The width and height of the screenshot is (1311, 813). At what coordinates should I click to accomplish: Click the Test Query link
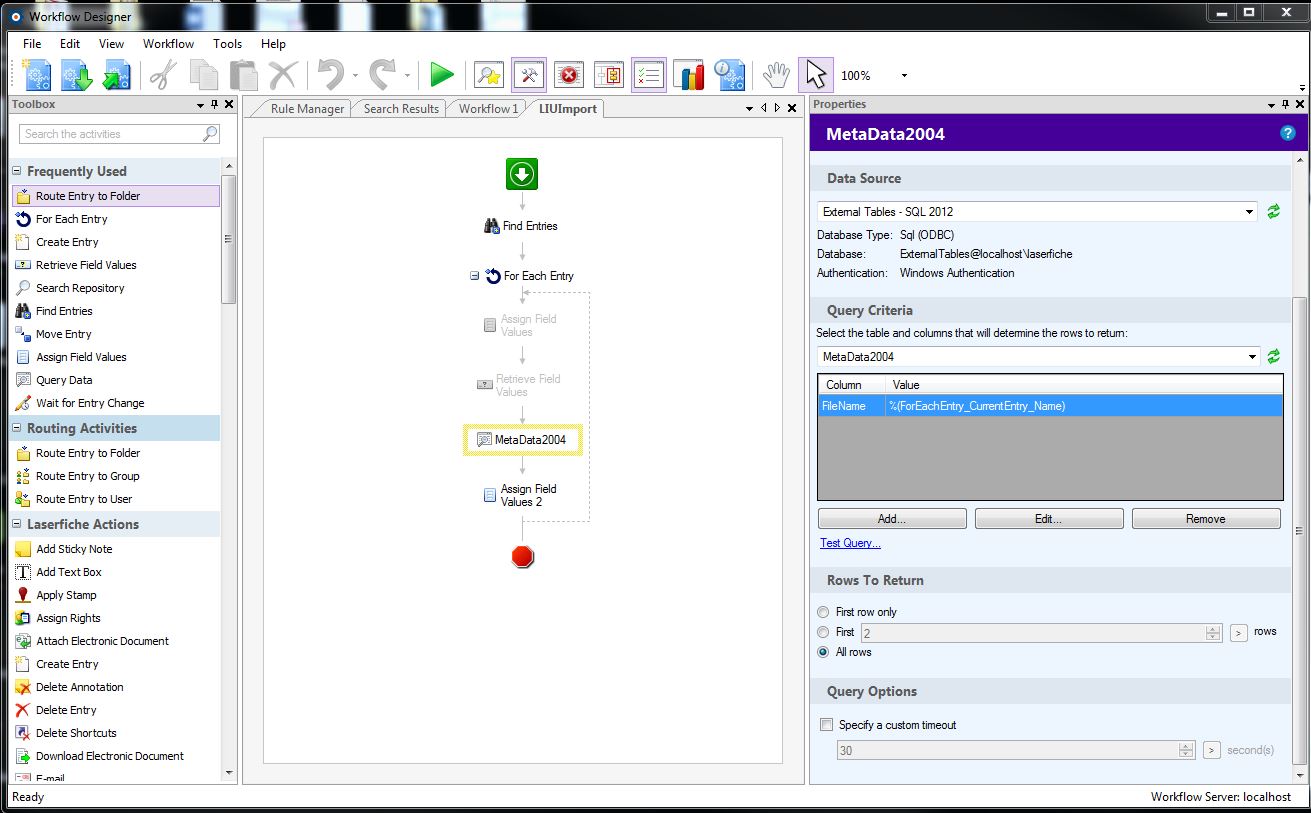pos(850,543)
